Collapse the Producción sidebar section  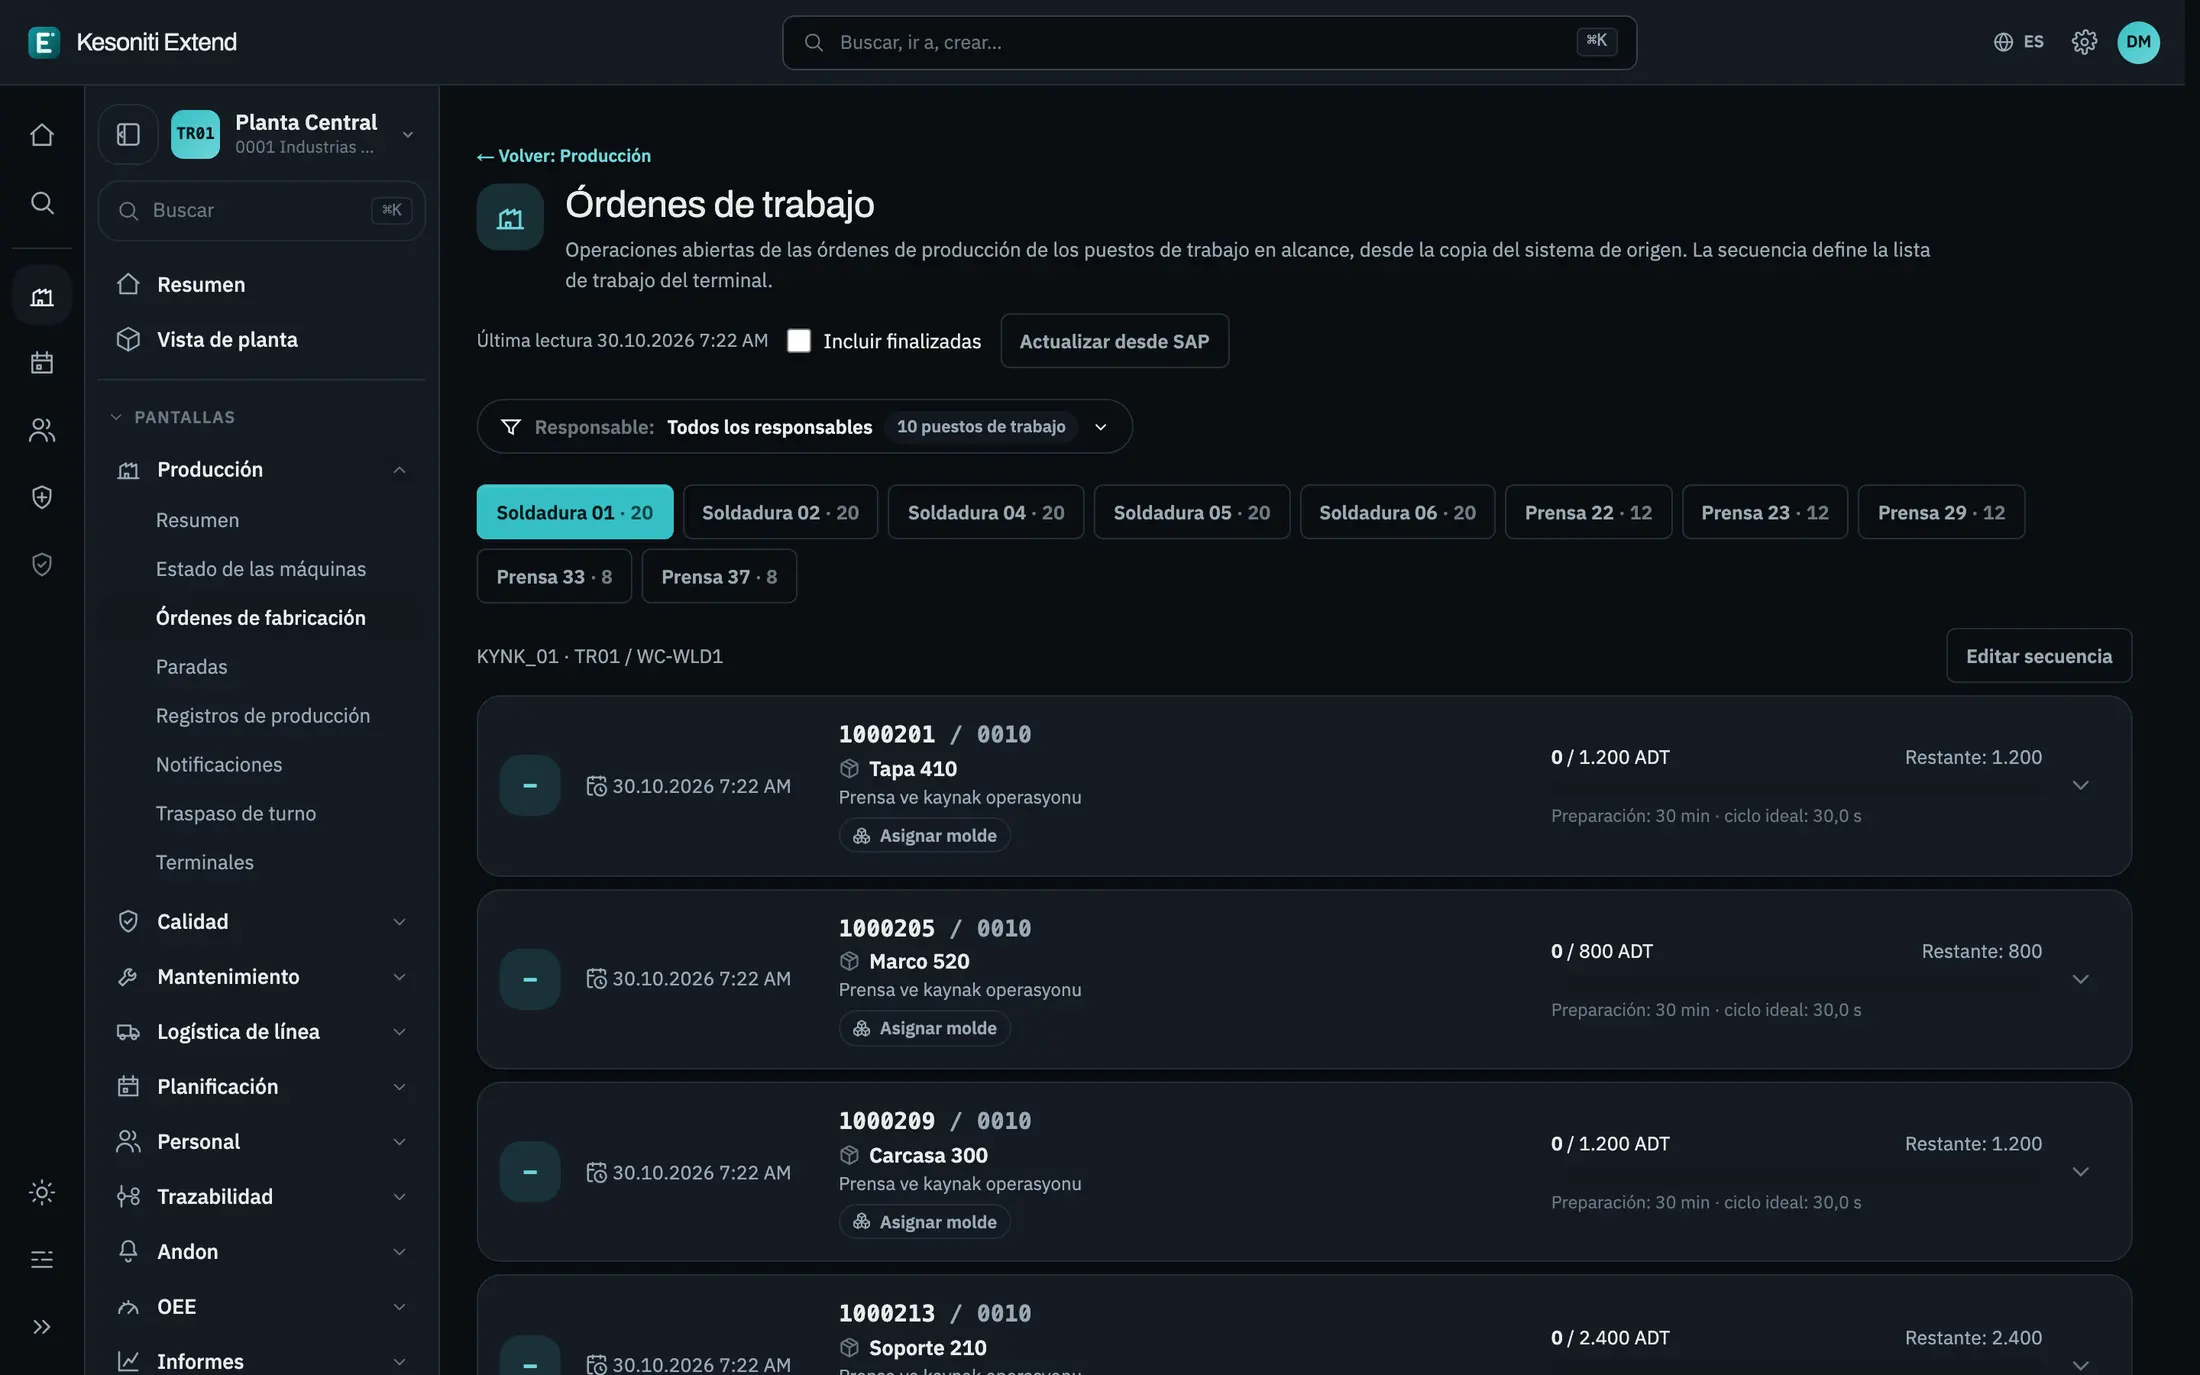tap(262, 470)
